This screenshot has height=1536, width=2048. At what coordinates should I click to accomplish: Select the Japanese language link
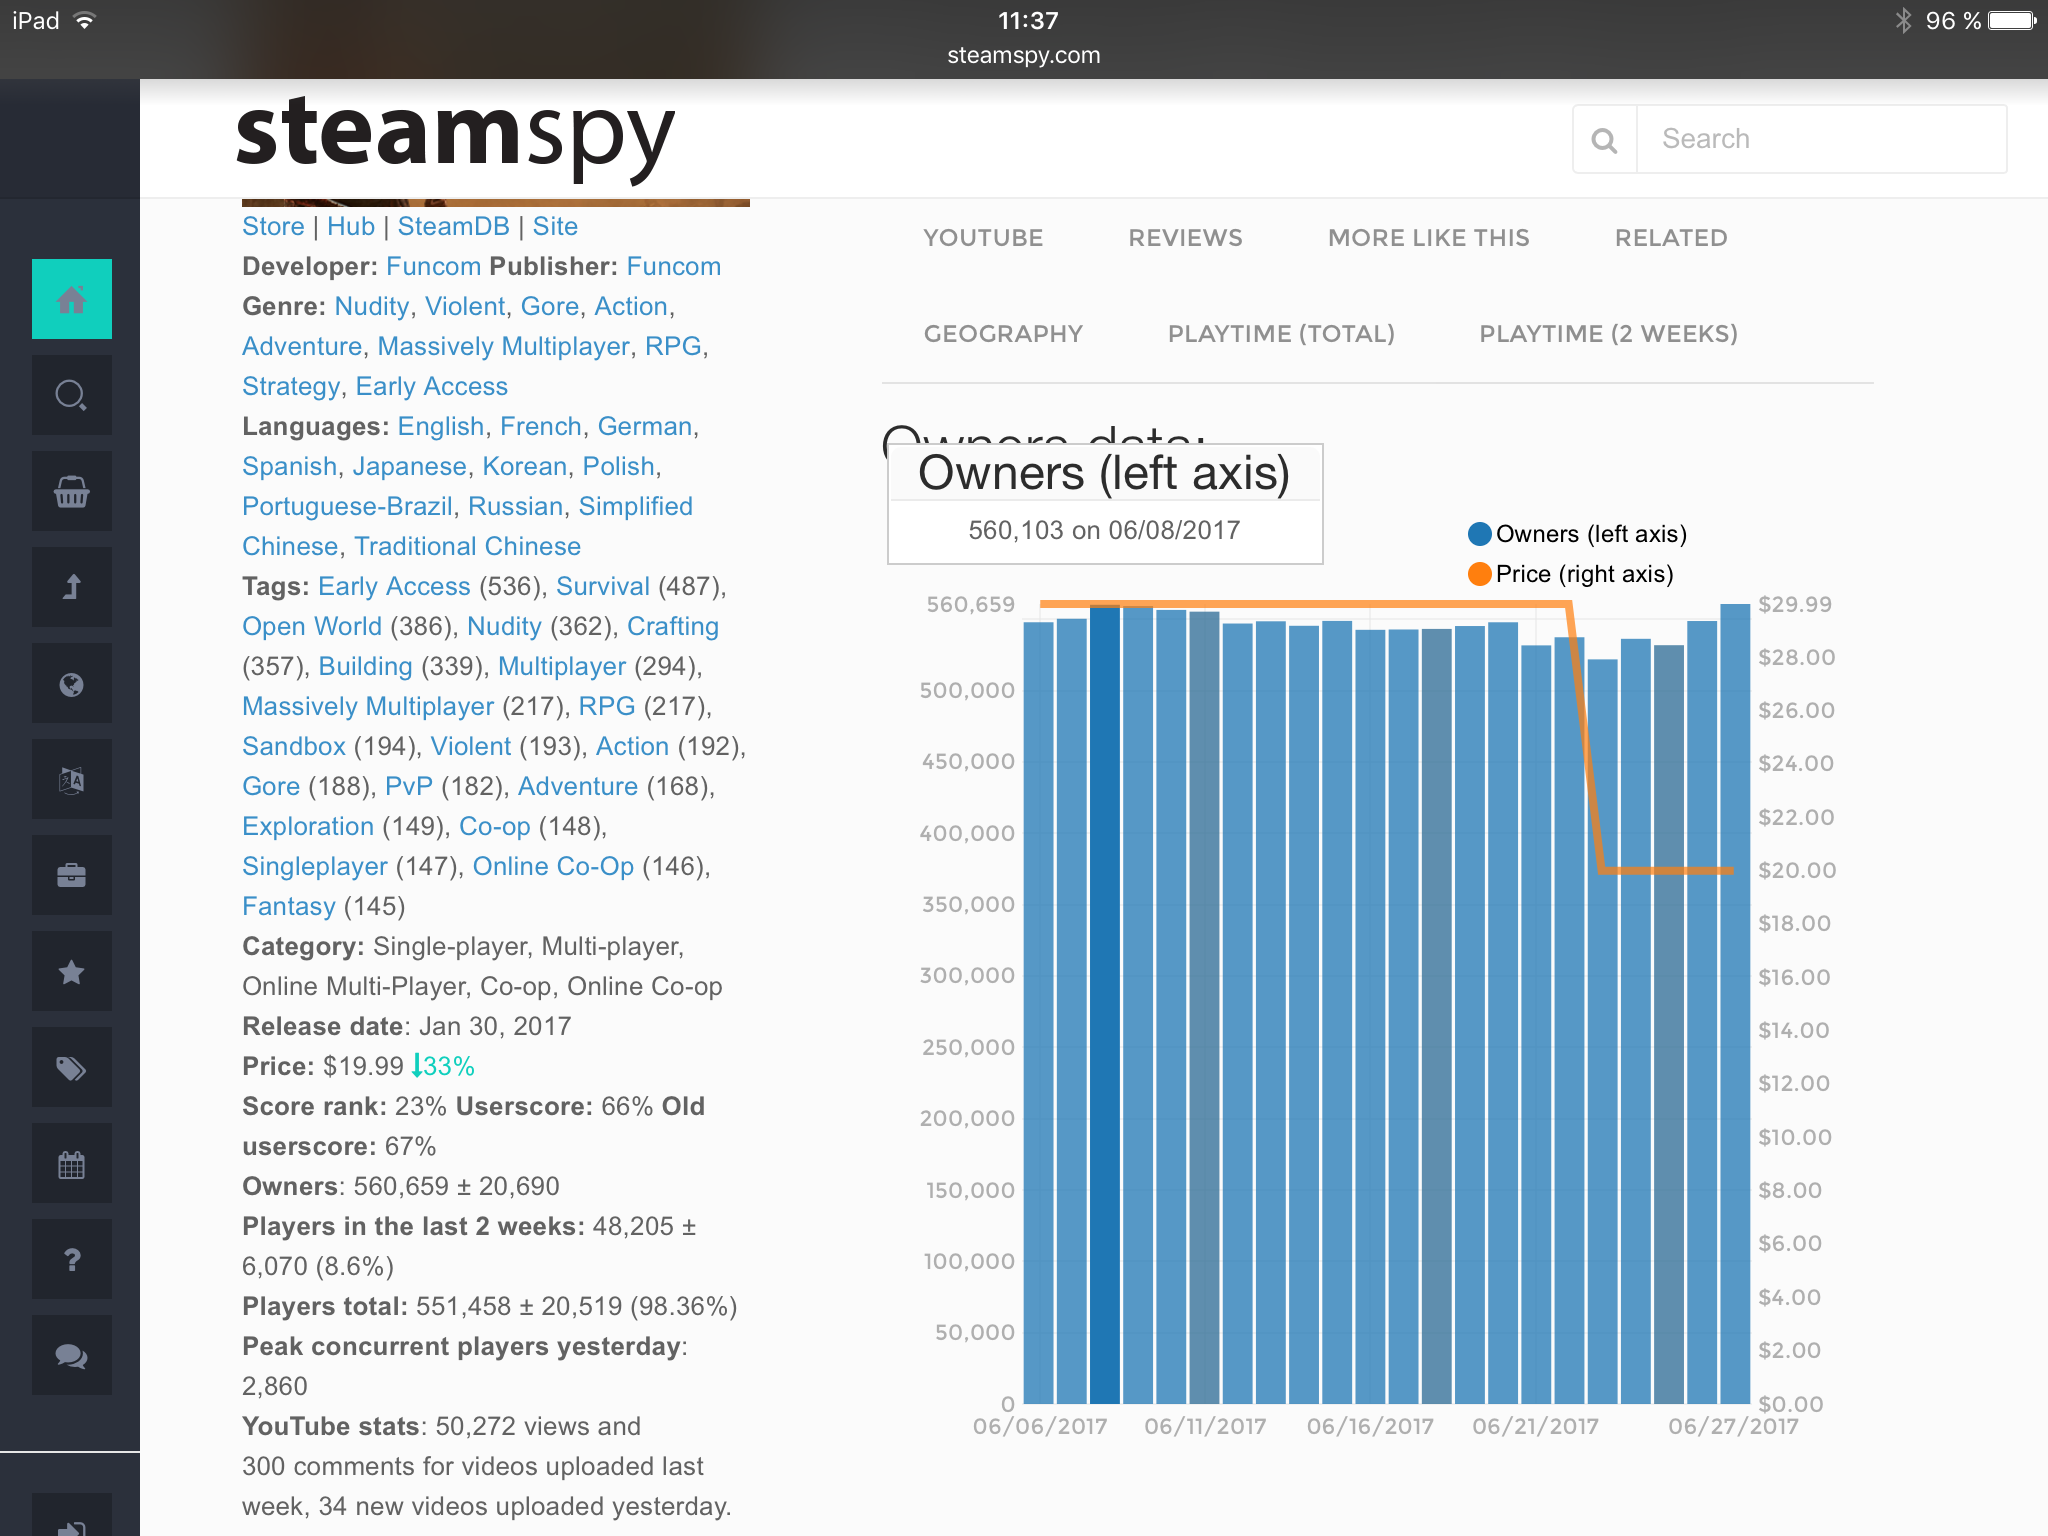[410, 466]
